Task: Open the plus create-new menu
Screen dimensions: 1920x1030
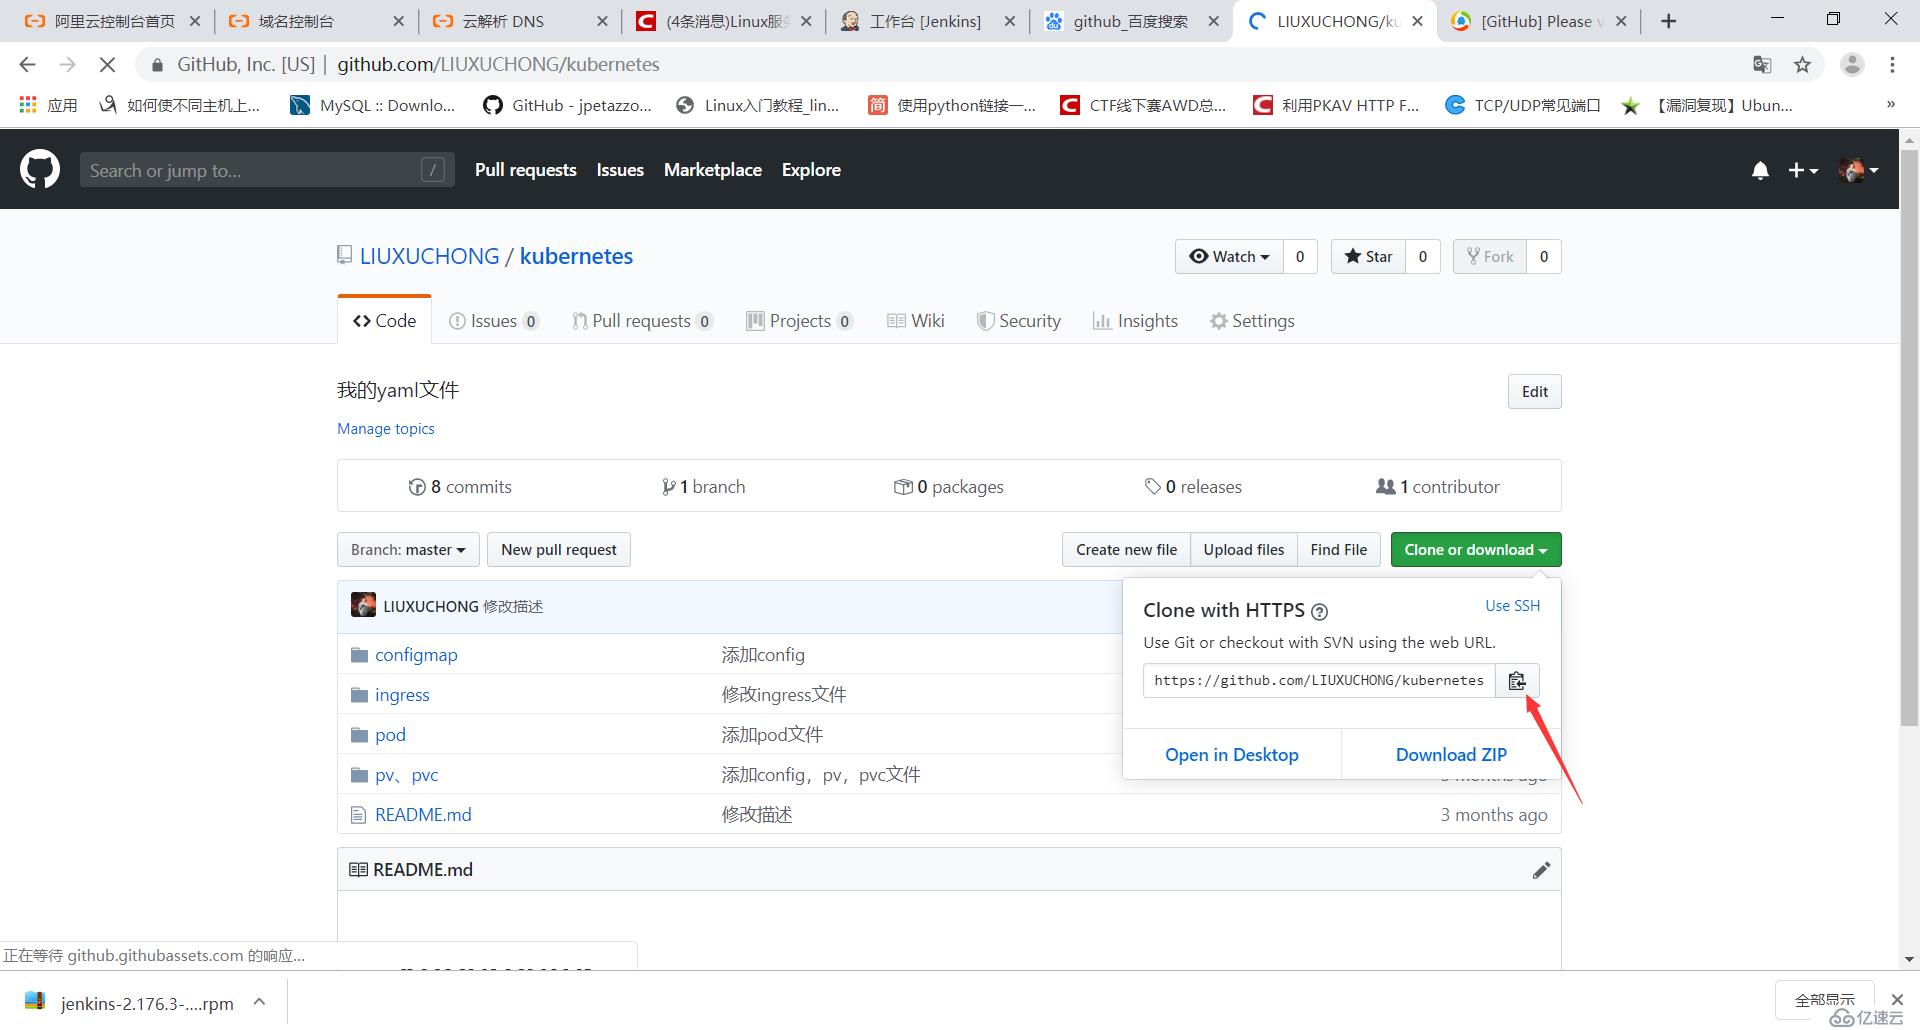Action: [x=1802, y=171]
